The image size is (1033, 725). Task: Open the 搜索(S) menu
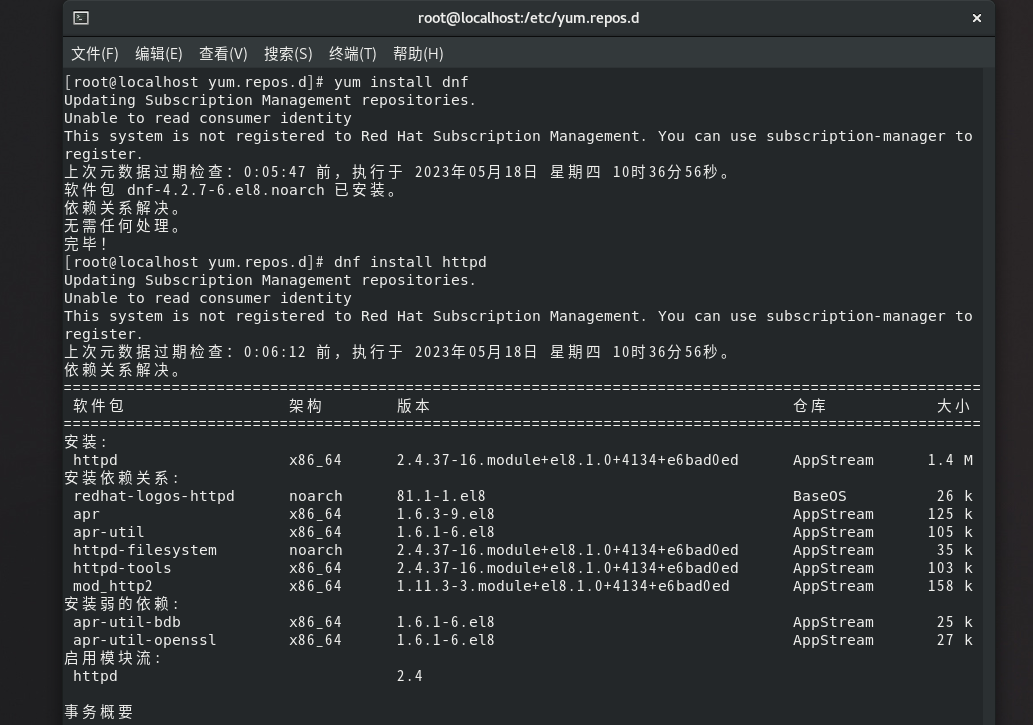(x=288, y=53)
